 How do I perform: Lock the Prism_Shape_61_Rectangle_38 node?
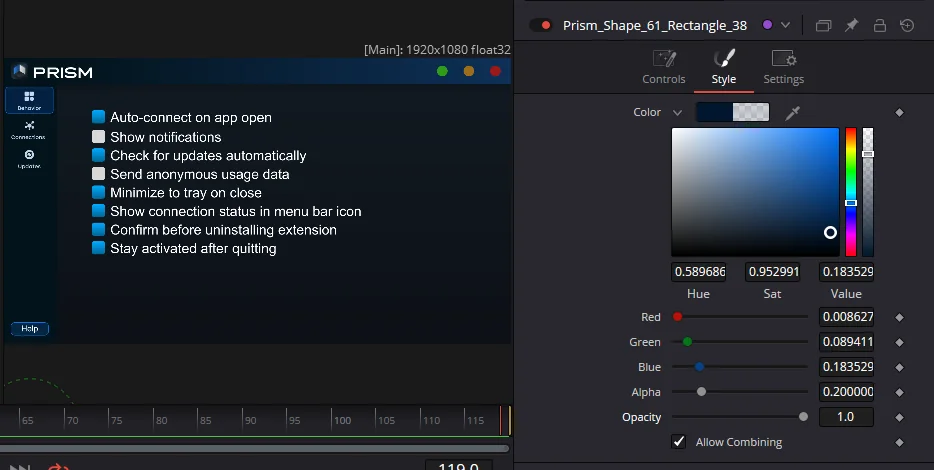pos(879,25)
